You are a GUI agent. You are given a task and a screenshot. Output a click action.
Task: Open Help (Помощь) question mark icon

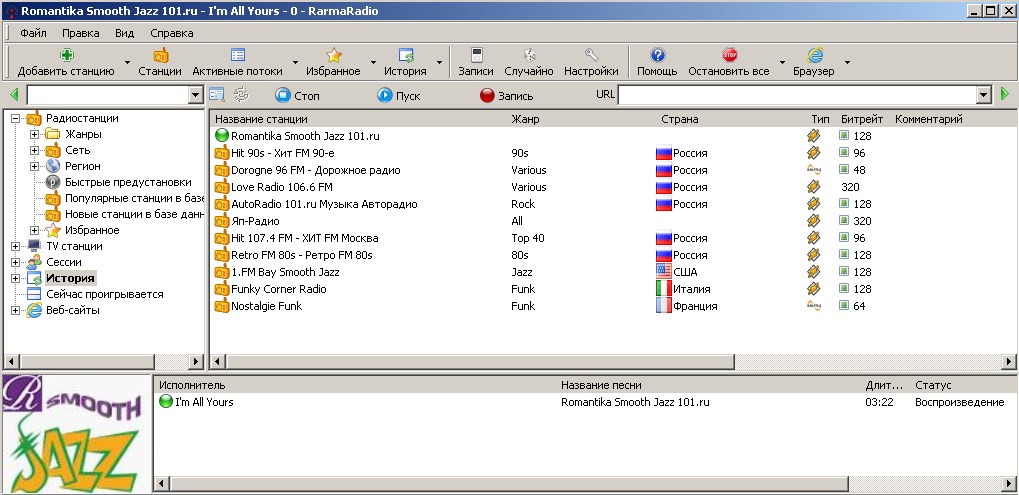coord(657,55)
